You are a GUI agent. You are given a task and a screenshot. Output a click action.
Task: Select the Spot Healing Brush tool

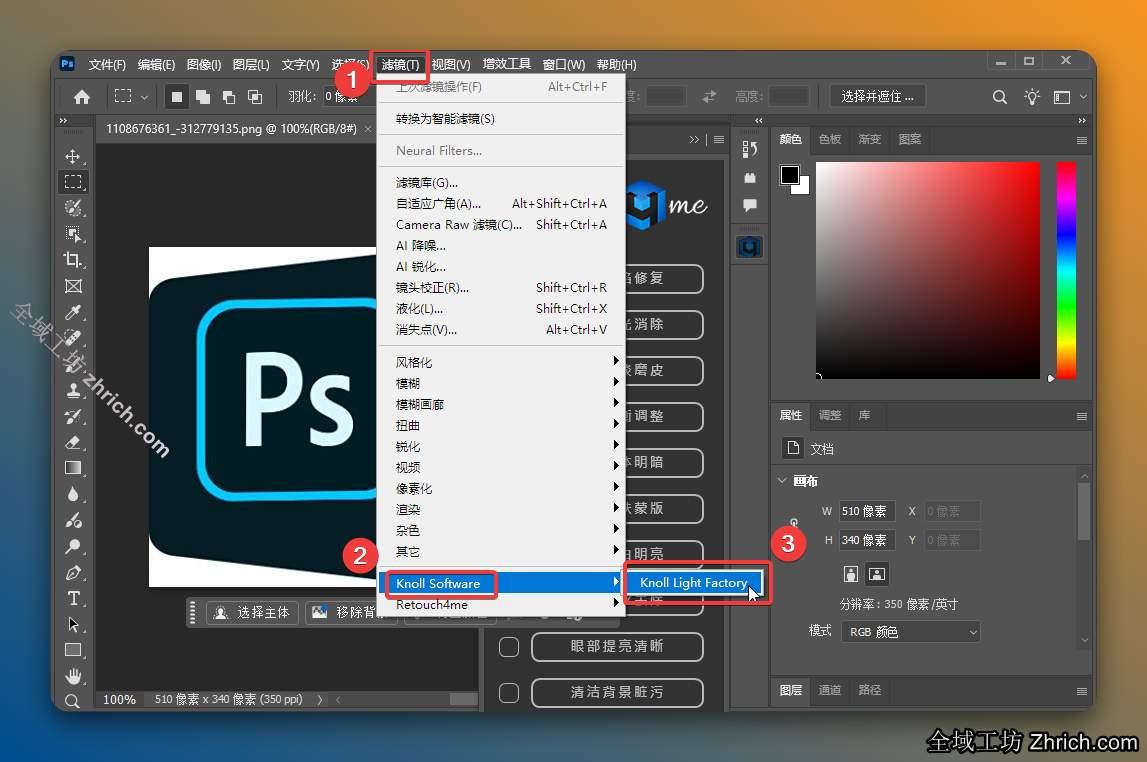[72, 338]
